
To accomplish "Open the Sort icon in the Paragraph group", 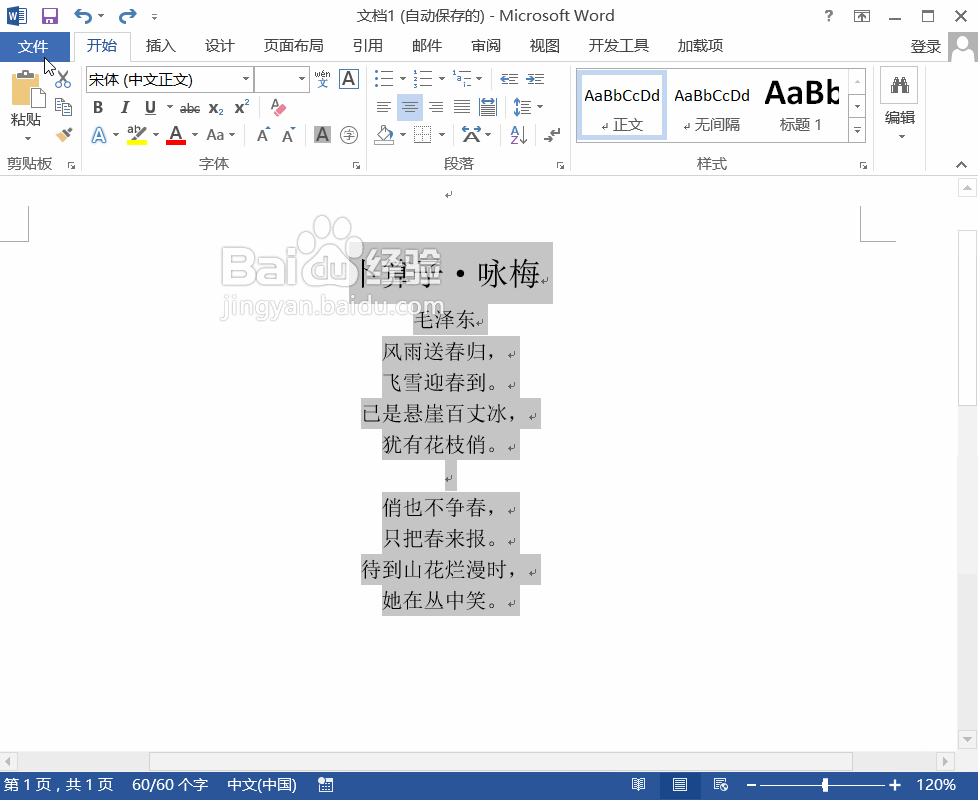I will (x=517, y=134).
